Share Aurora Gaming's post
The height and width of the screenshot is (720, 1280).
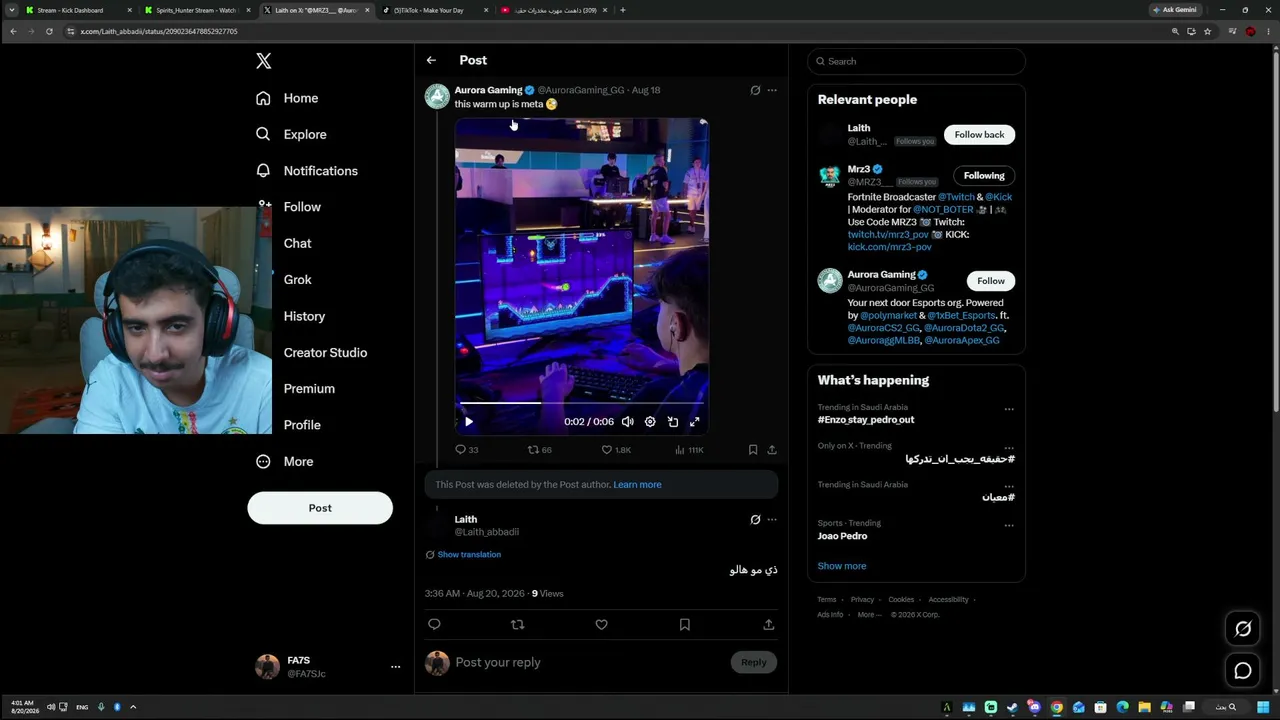coord(772,450)
